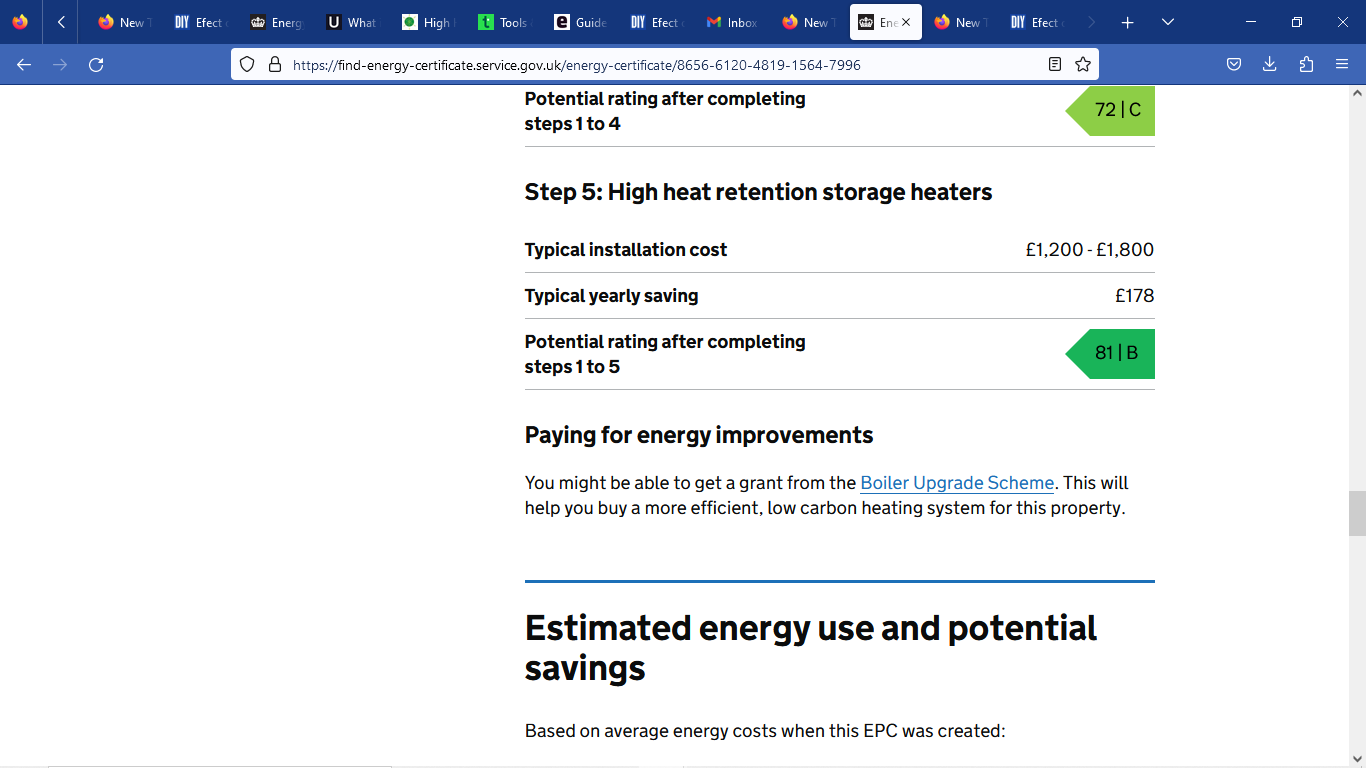Close the active energy certificate tab
1366x768 pixels.
[x=906, y=22]
